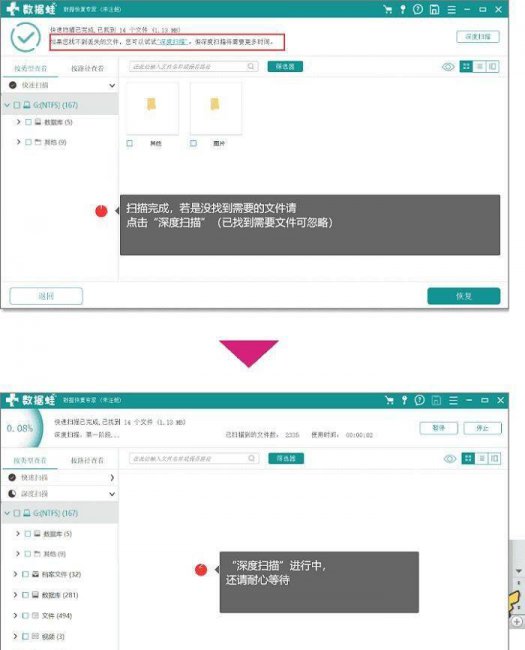Check 数据库 (5) box in scan-complete window
Viewport: 525px width, 650px height.
point(28,122)
